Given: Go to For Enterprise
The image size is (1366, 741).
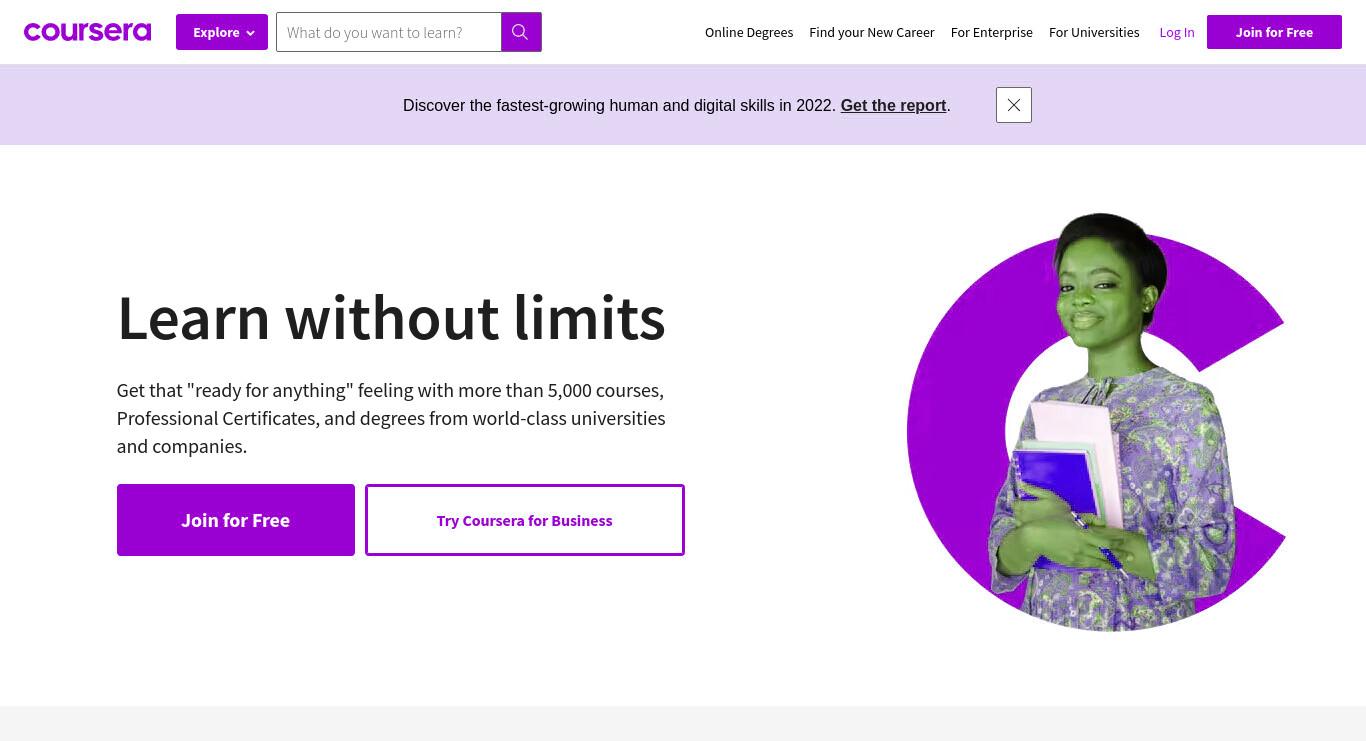Looking at the screenshot, I should point(992,32).
